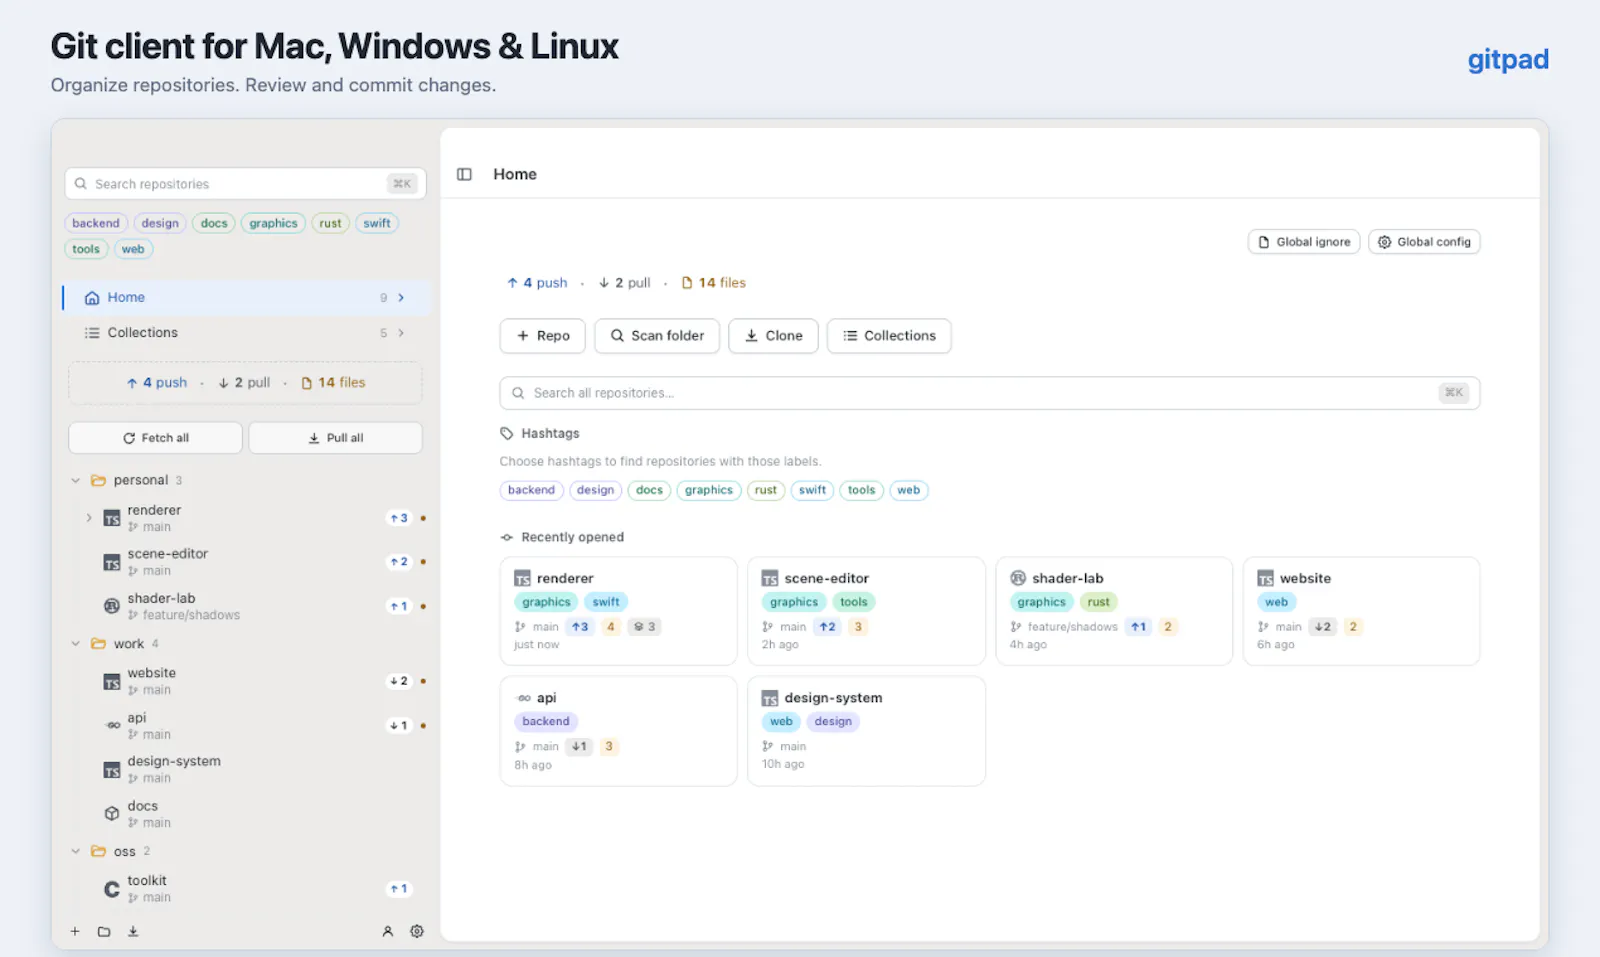
Task: Click the toolkit C icon in sidebar
Action: tap(112, 888)
